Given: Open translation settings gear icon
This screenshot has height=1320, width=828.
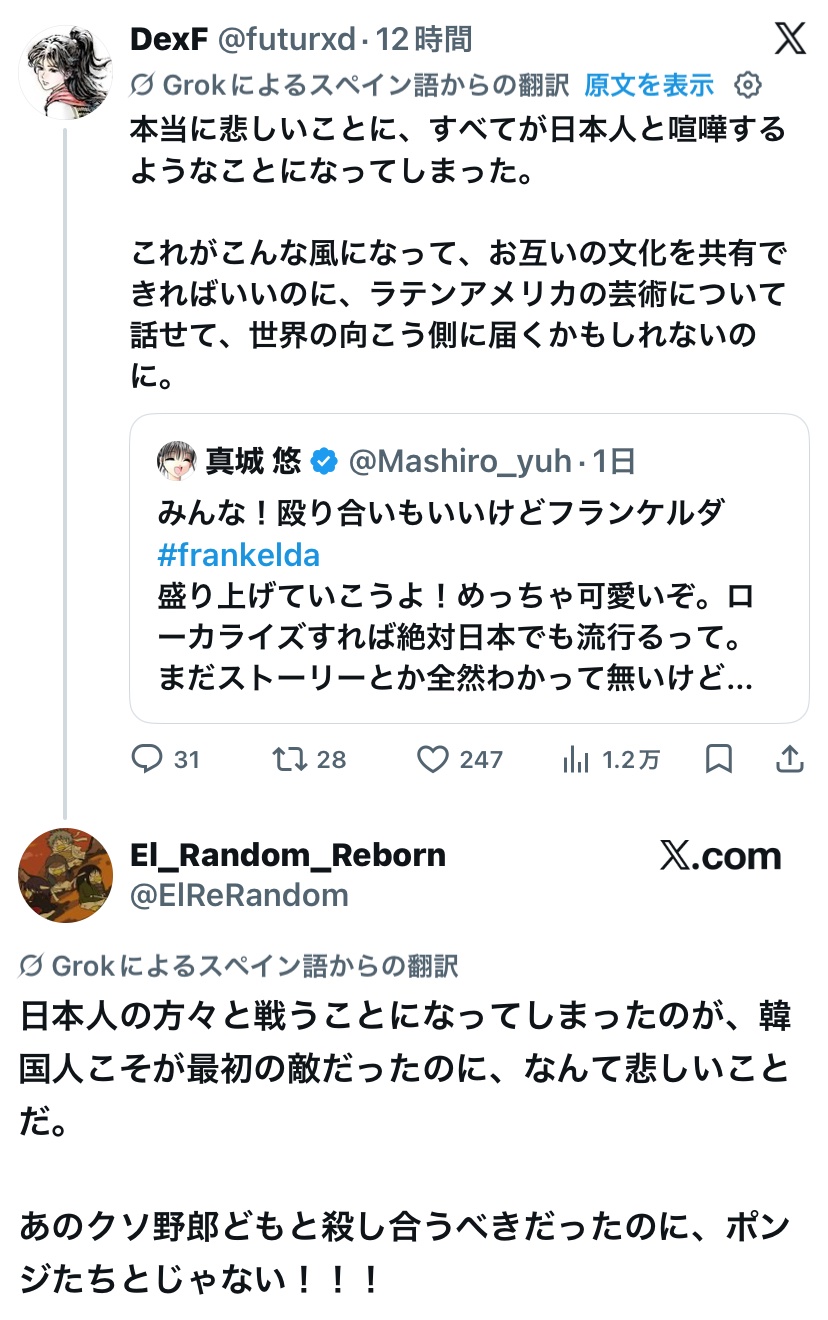Looking at the screenshot, I should 747,86.
